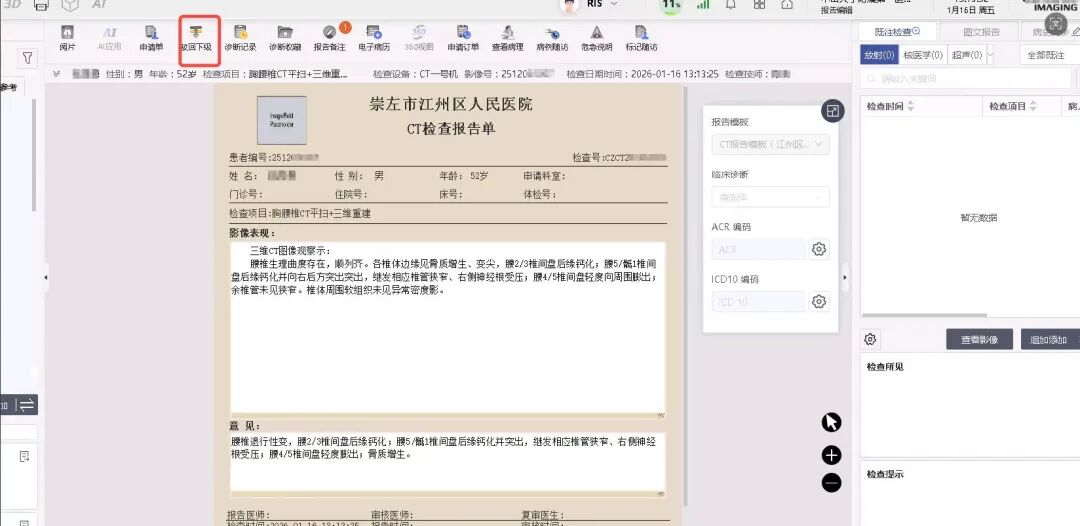Select the 超声(0) tab
The height and width of the screenshot is (526, 1080).
click(x=966, y=55)
